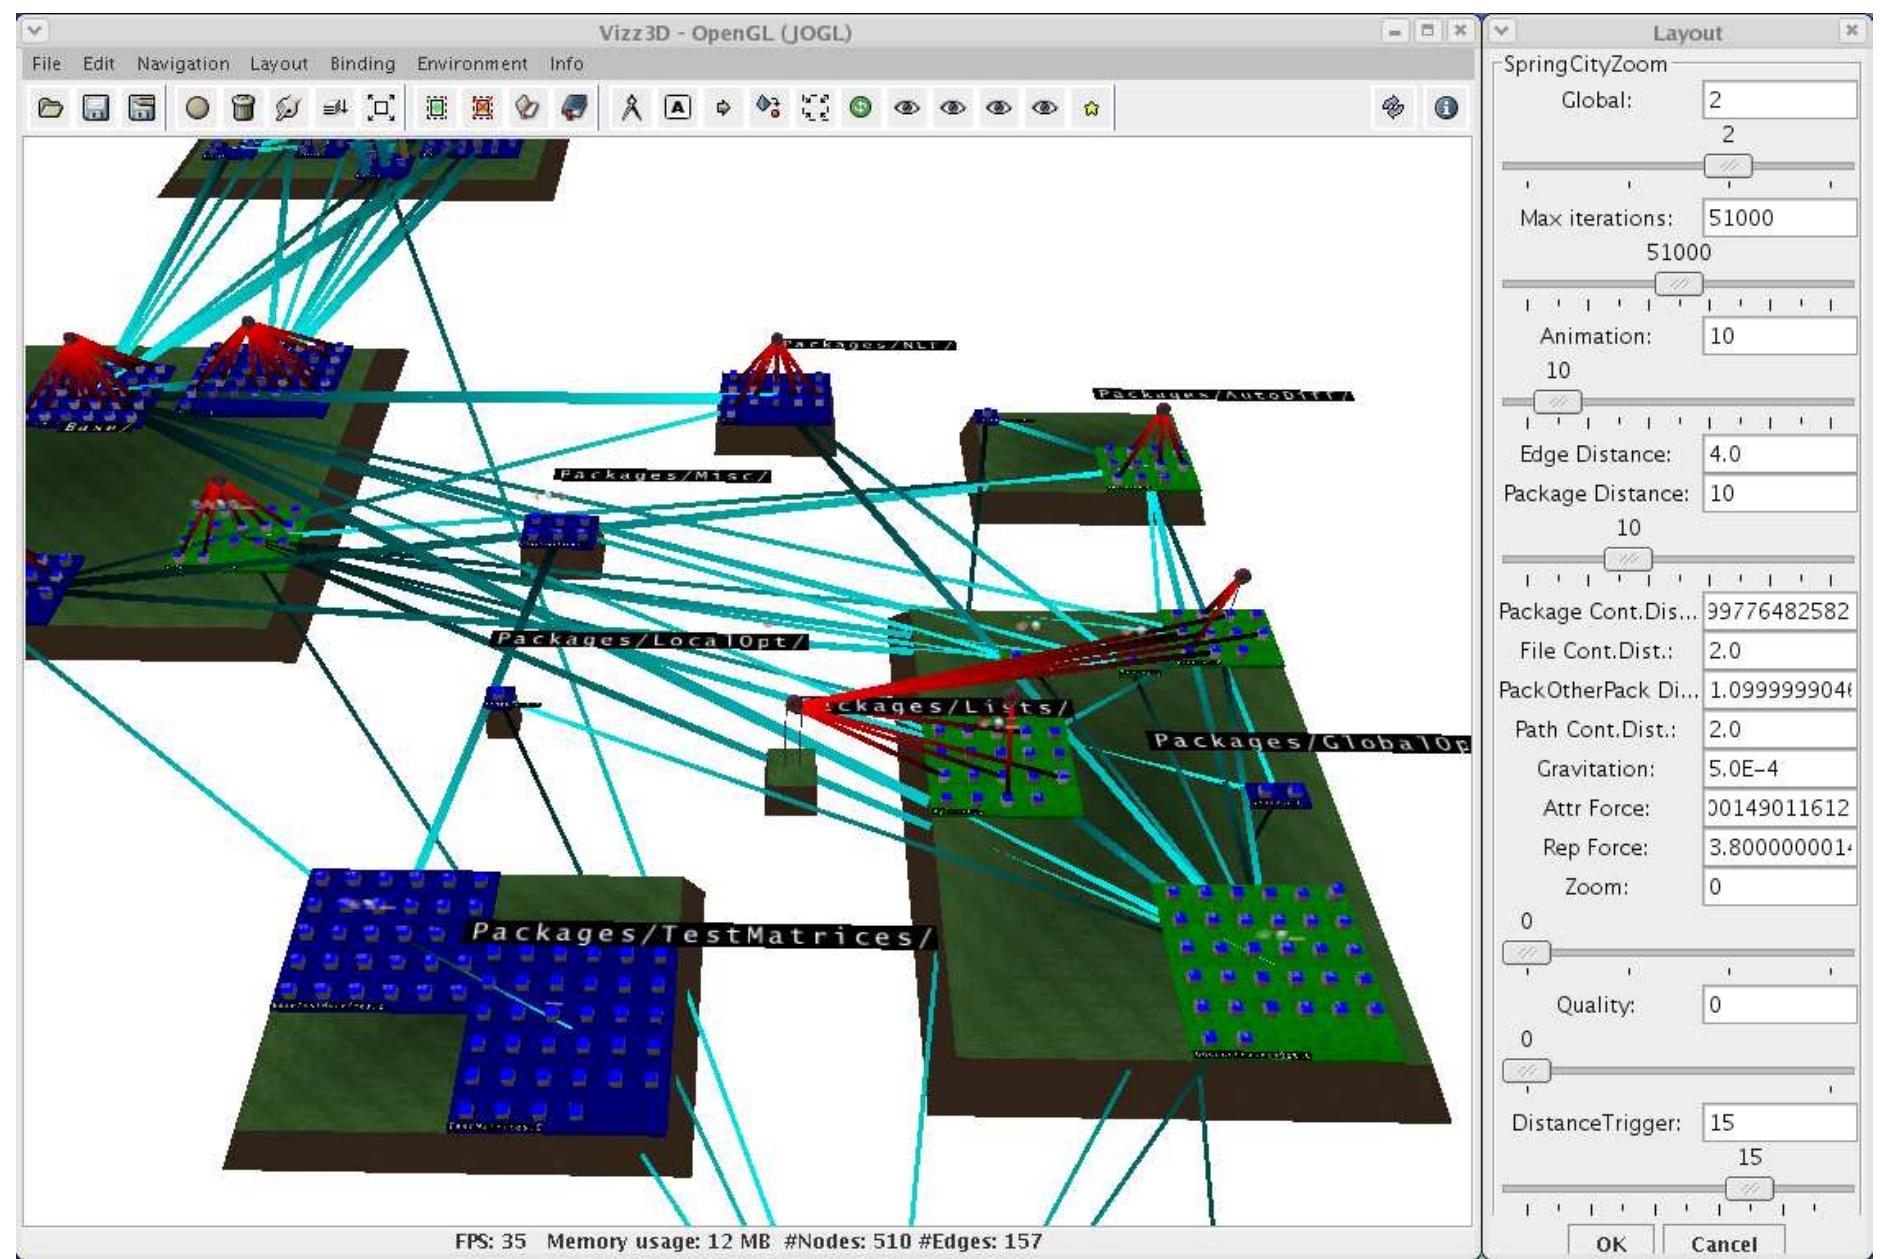This screenshot has height=1259, width=1893.
Task: Click the OK button in Layout panel
Action: pyautogui.click(x=1610, y=1243)
